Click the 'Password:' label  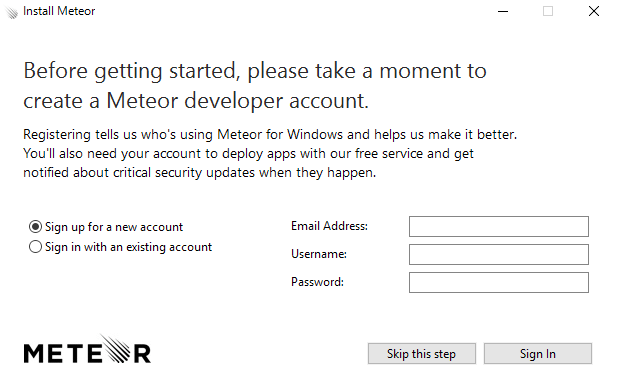pyautogui.click(x=317, y=282)
